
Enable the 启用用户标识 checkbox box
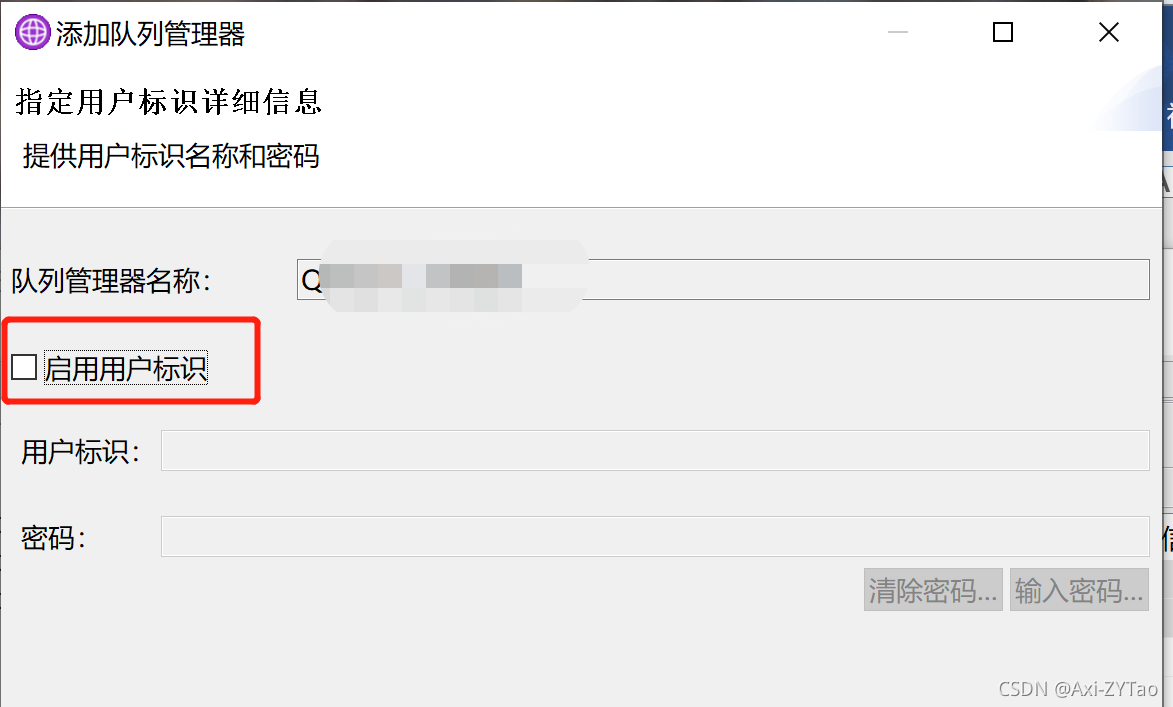25,367
